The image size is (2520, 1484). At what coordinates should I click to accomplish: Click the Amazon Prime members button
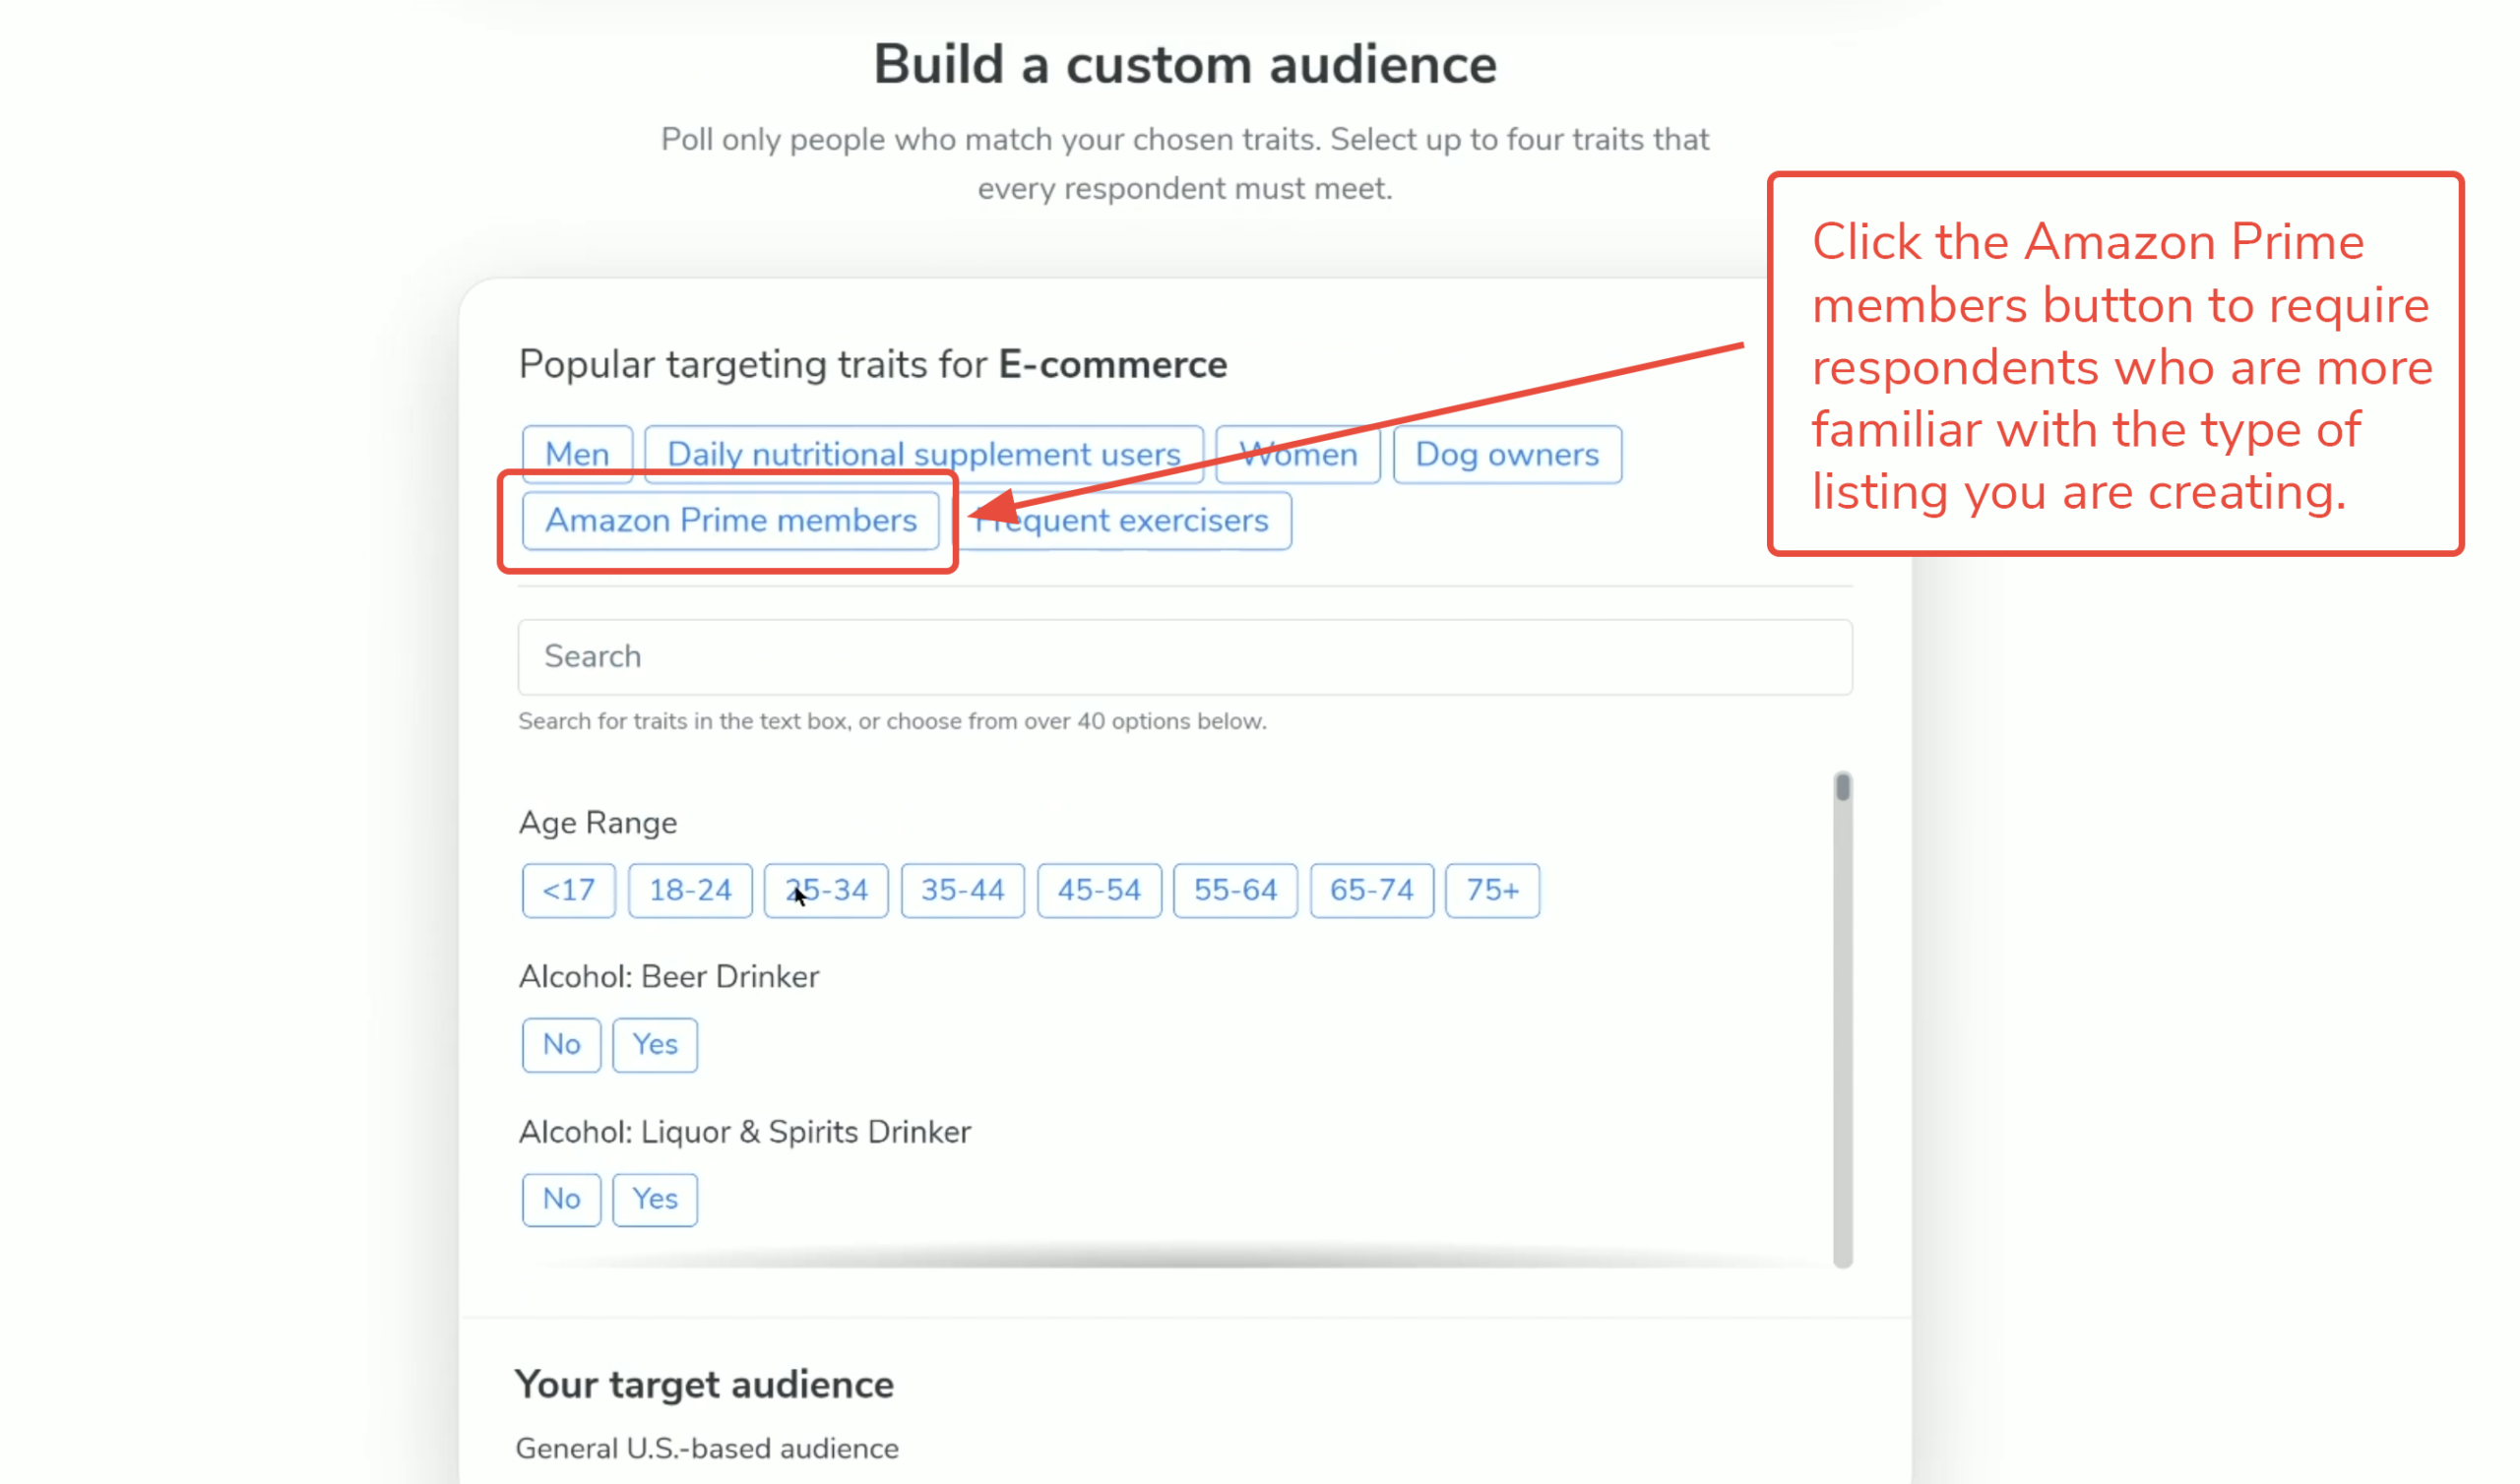tap(730, 520)
